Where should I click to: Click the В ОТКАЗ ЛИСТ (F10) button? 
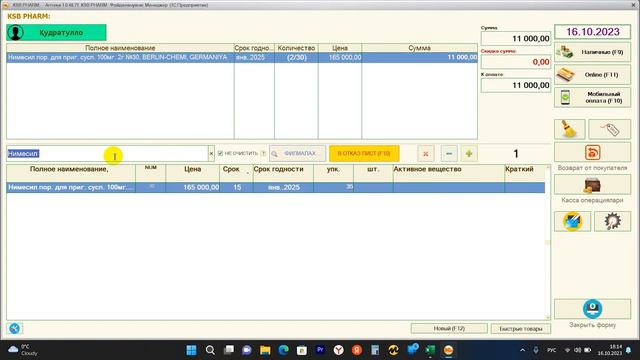tap(364, 153)
